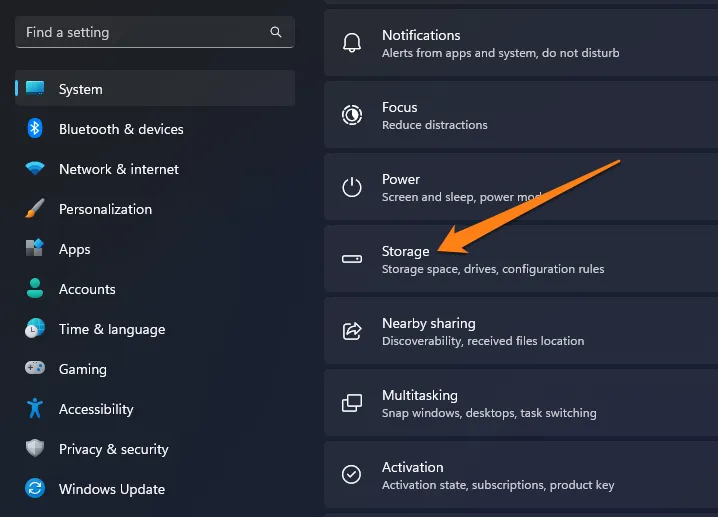The image size is (718, 517).
Task: Click the System monitor icon
Action: click(x=35, y=88)
